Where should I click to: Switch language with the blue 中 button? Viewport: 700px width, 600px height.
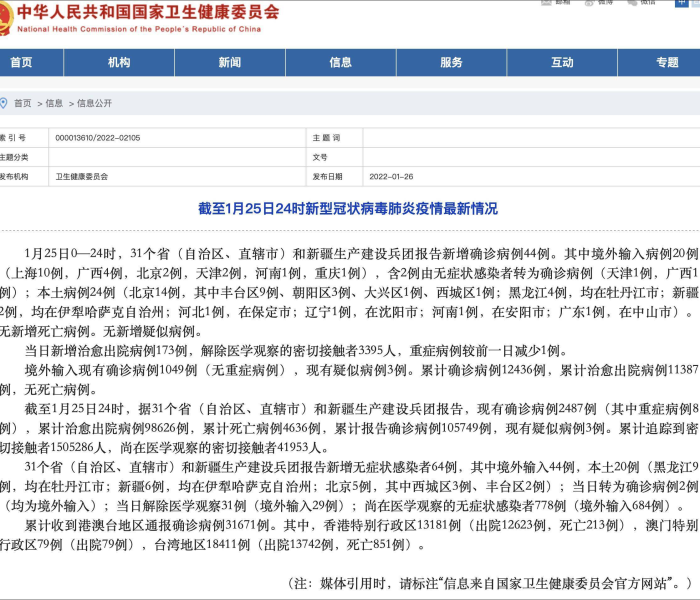click(683, 3)
